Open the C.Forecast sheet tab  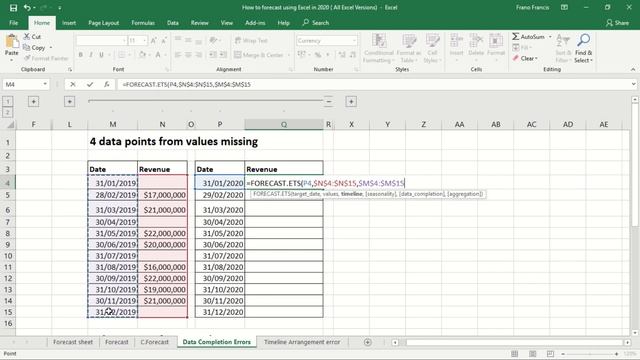(154, 342)
